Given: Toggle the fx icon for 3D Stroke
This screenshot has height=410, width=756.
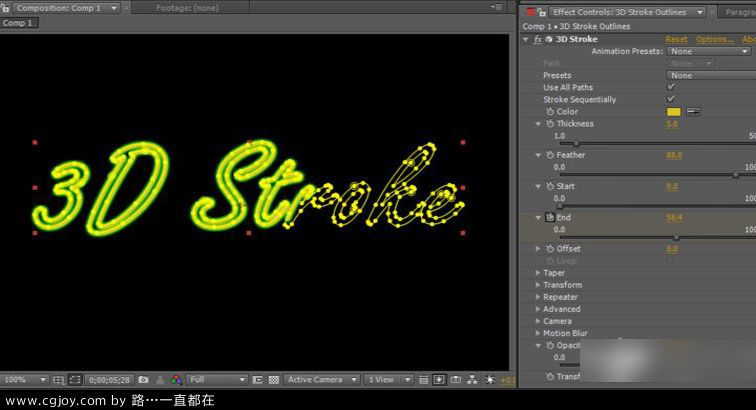Looking at the screenshot, I should click(x=538, y=39).
